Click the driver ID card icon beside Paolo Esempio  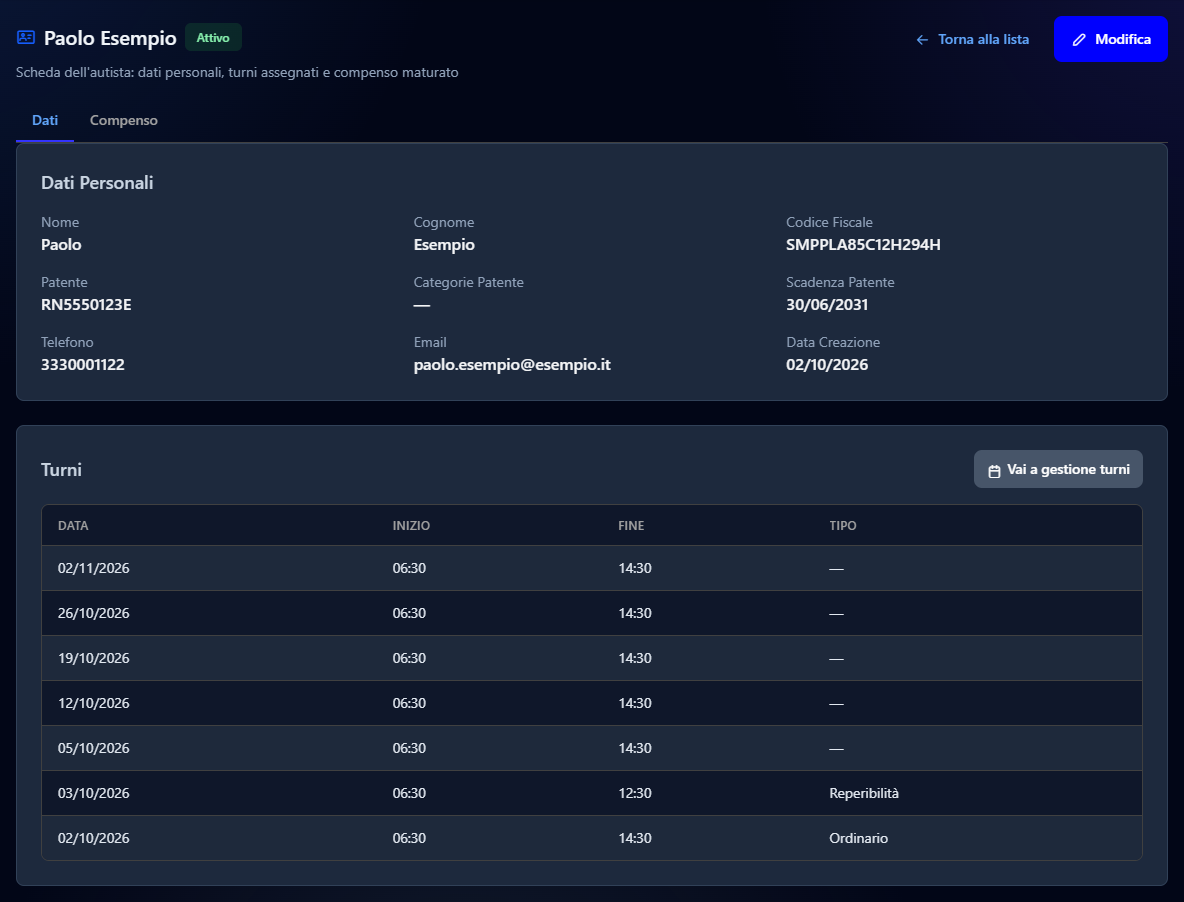pos(26,37)
